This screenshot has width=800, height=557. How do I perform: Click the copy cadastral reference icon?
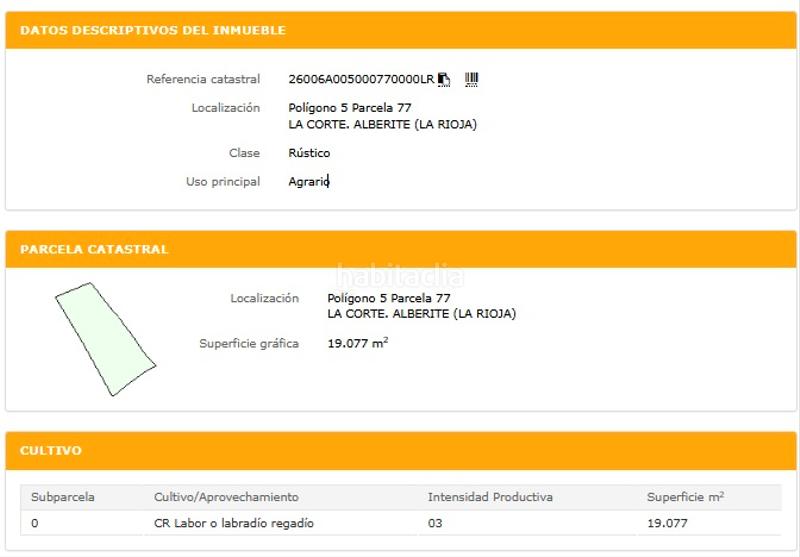click(444, 80)
